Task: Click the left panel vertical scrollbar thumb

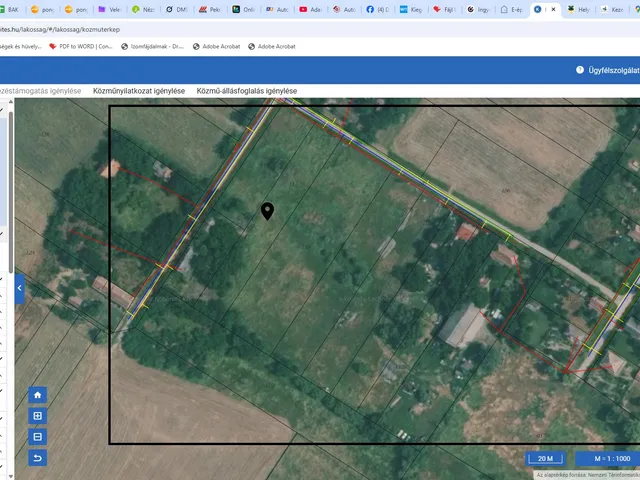Action: pyautogui.click(x=11, y=192)
